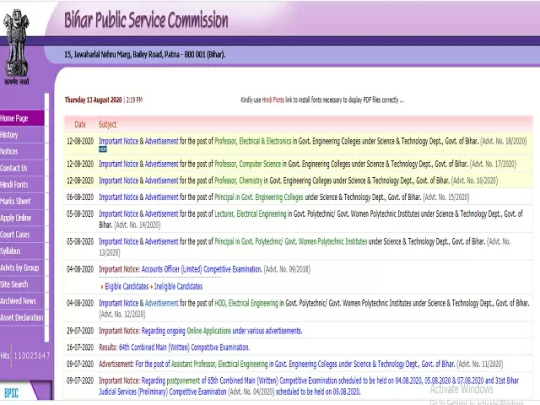Viewport: 540px width, 405px height.
Task: Open Advertisement link for Professor, Electrical & Electronics
Action: tap(162, 141)
